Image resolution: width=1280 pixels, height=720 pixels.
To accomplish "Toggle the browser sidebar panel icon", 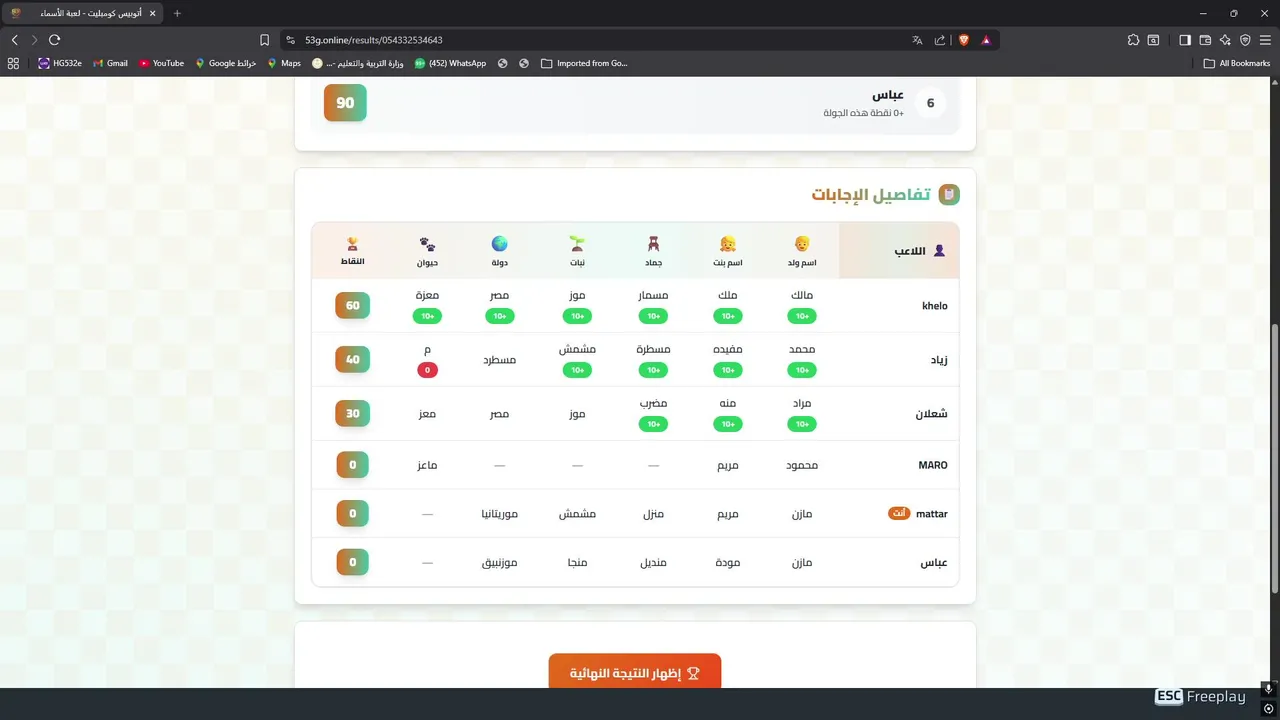I will [1185, 40].
